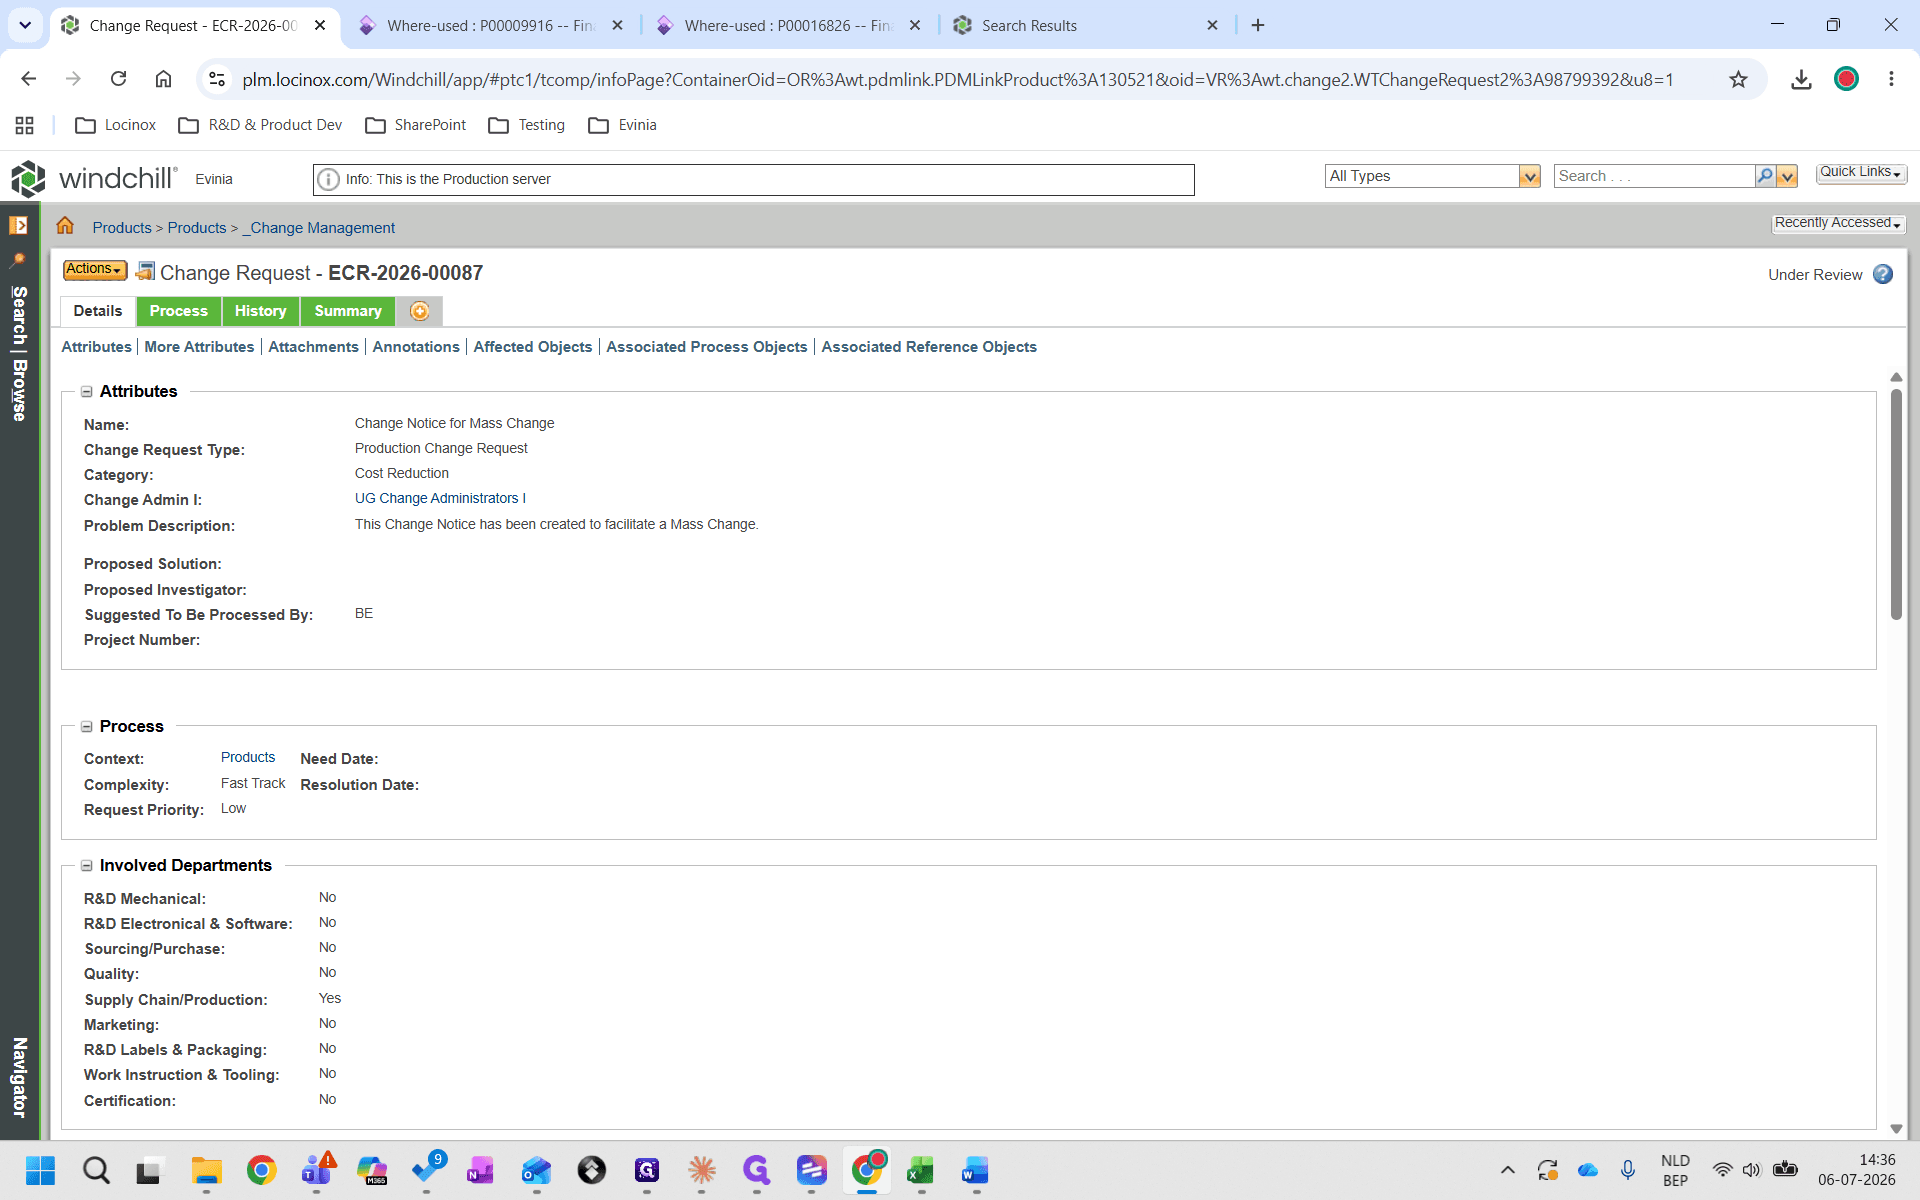Click the pin icon in left sidebar
1920x1200 pixels.
click(18, 259)
